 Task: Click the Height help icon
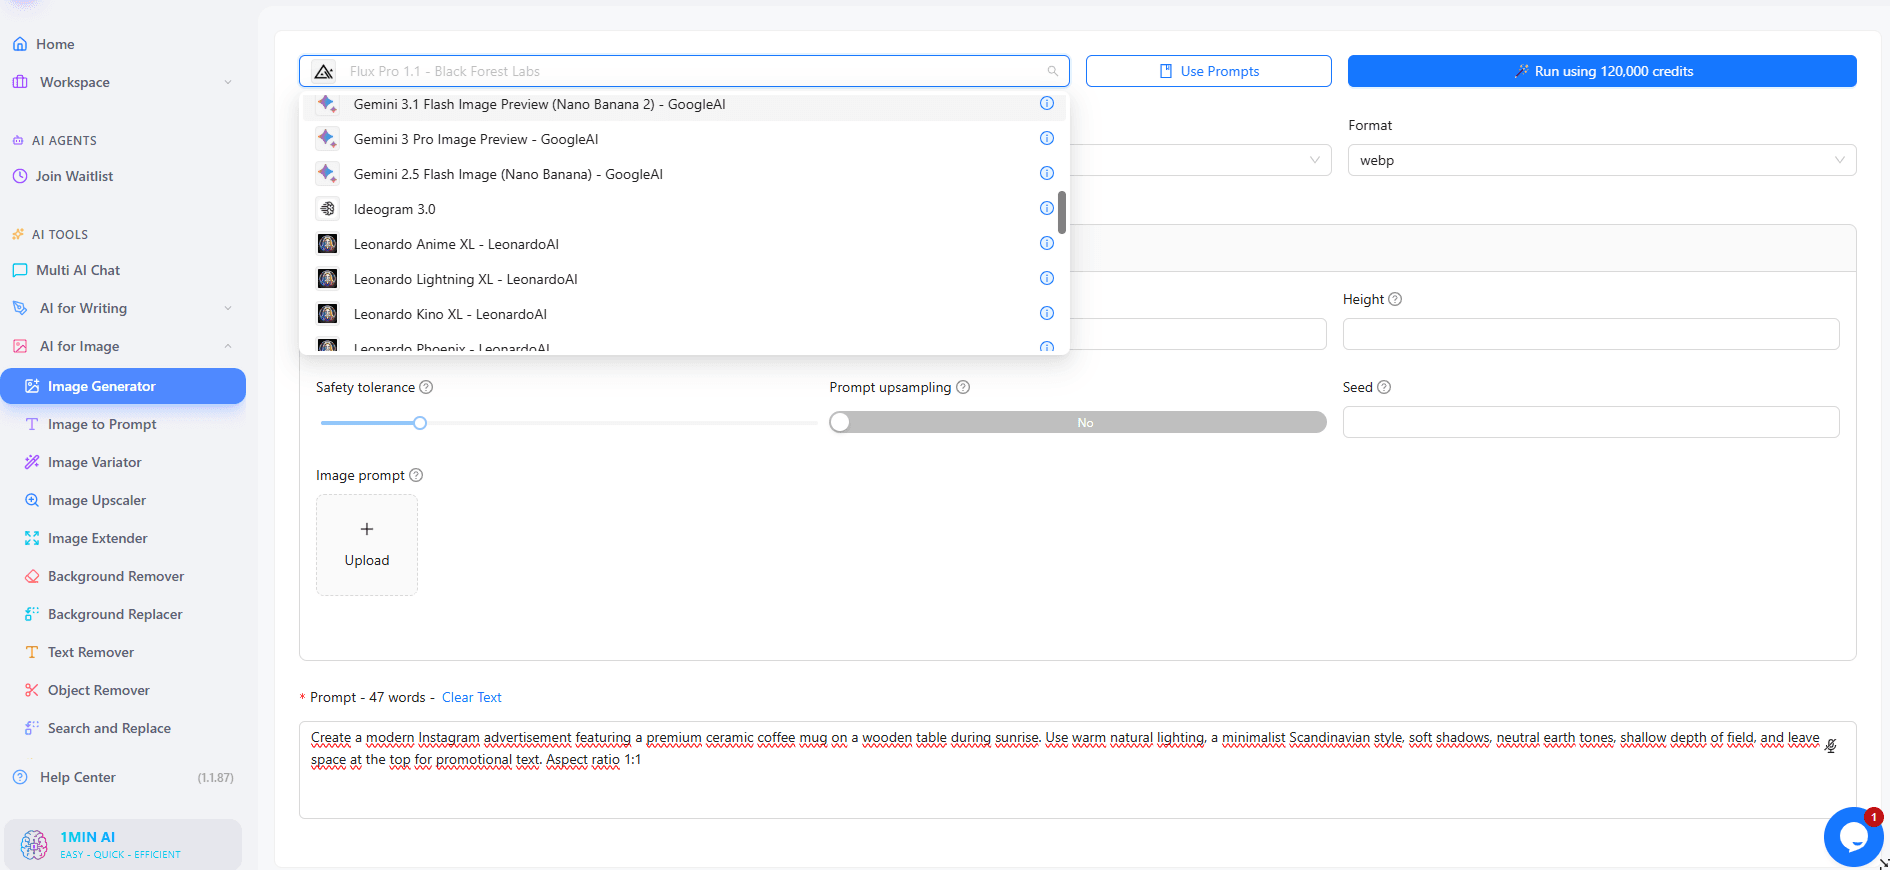pyautogui.click(x=1395, y=299)
